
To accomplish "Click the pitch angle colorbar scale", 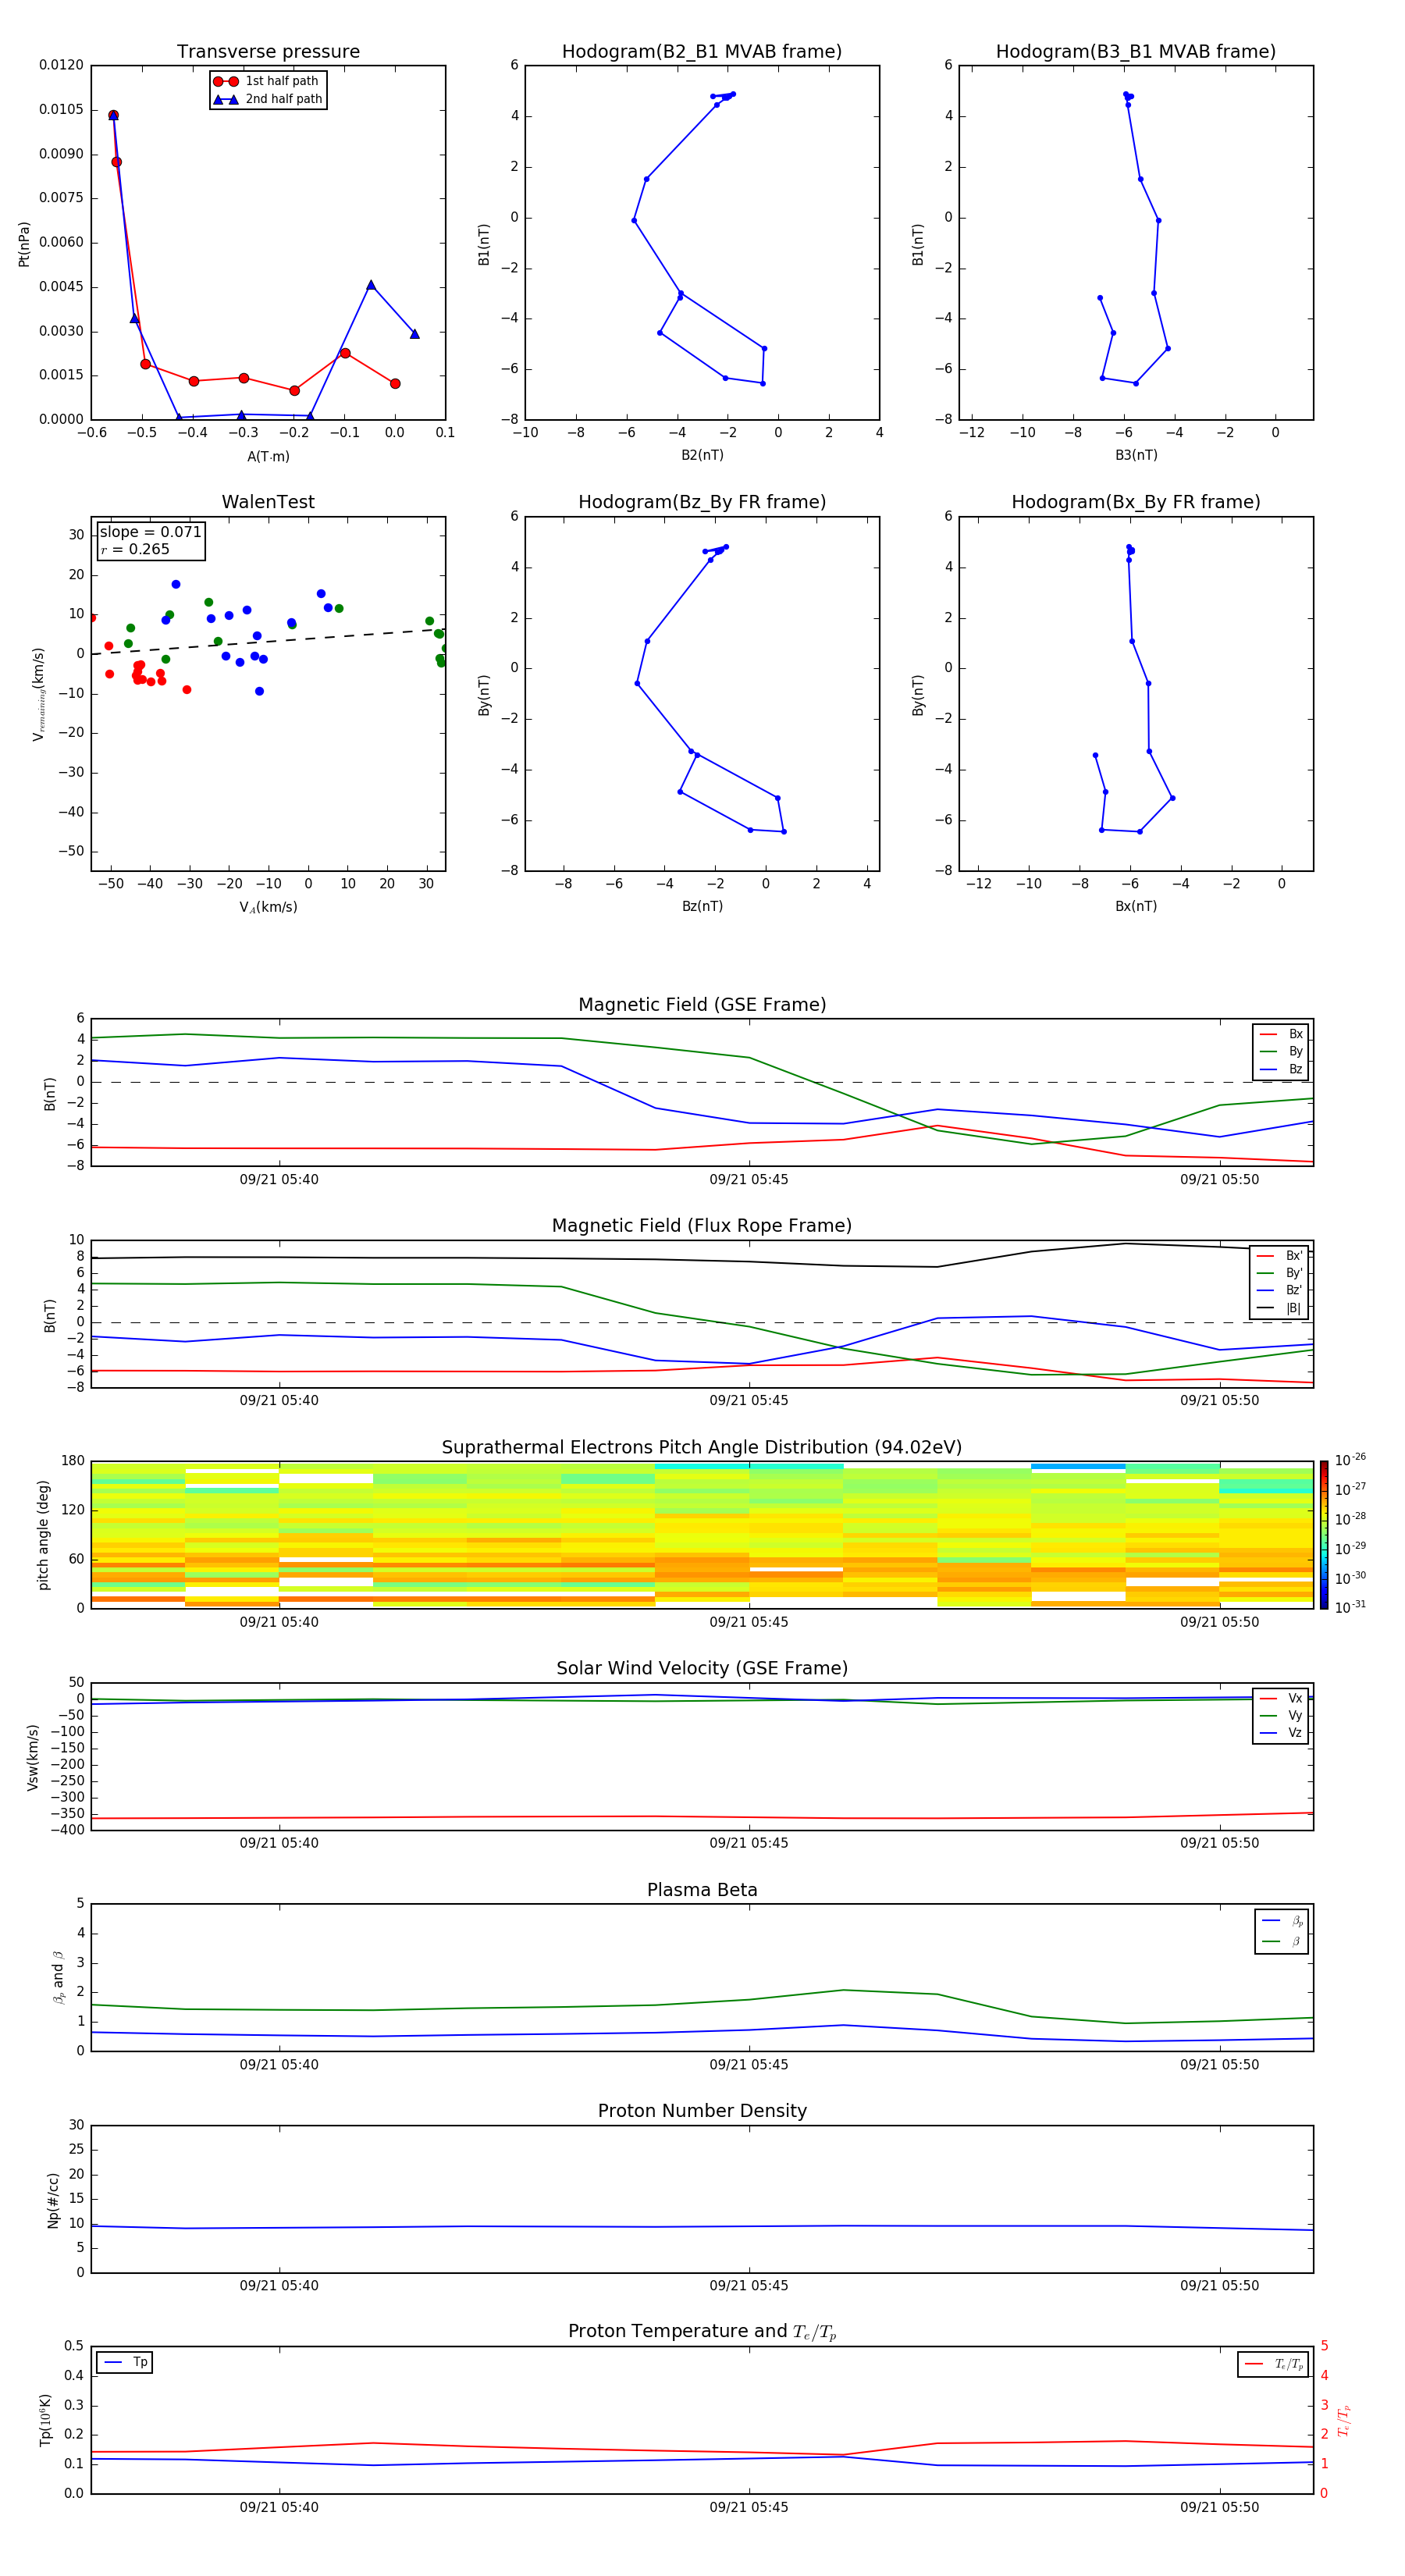I will (x=1324, y=1533).
